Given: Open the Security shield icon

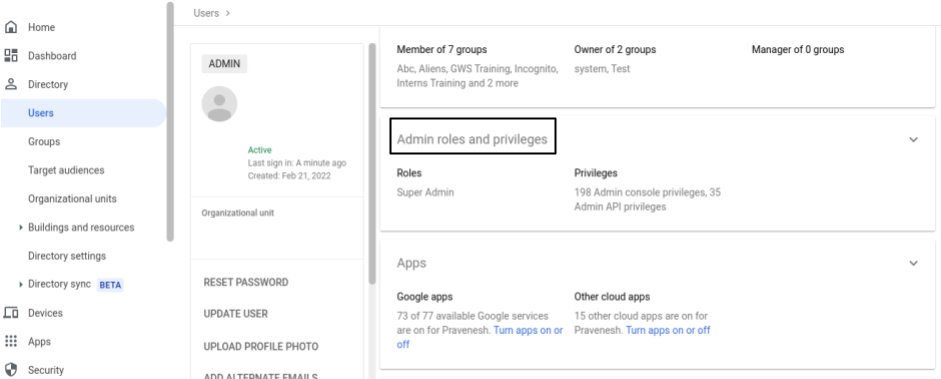Looking at the screenshot, I should pyautogui.click(x=11, y=369).
